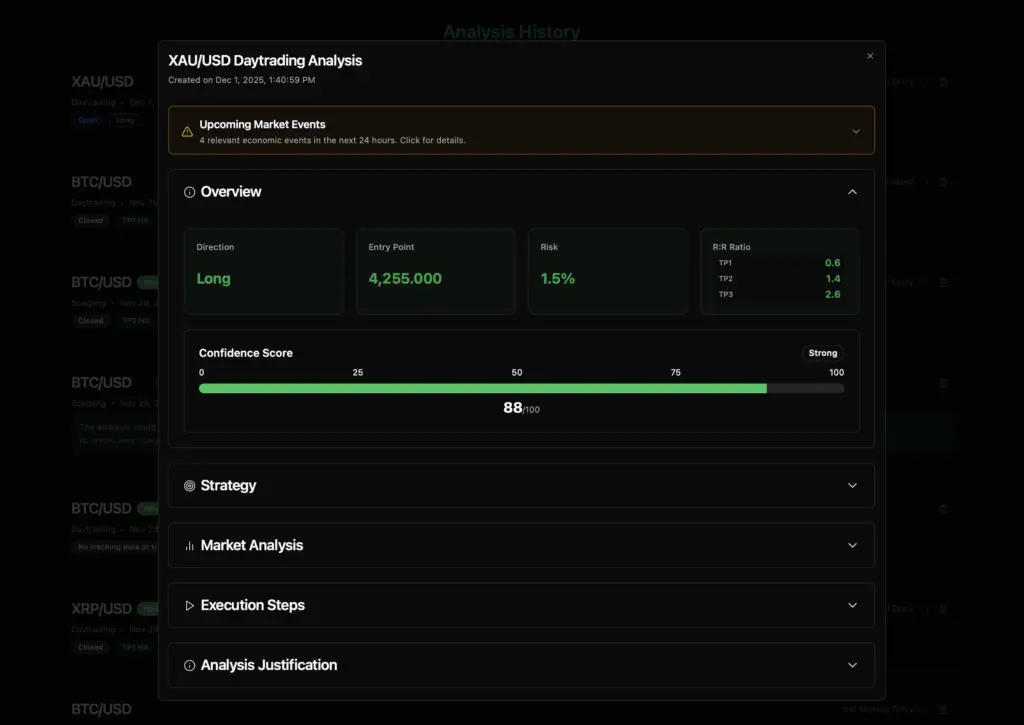
Task: Click the background Analysis History page heading
Action: coord(511,31)
